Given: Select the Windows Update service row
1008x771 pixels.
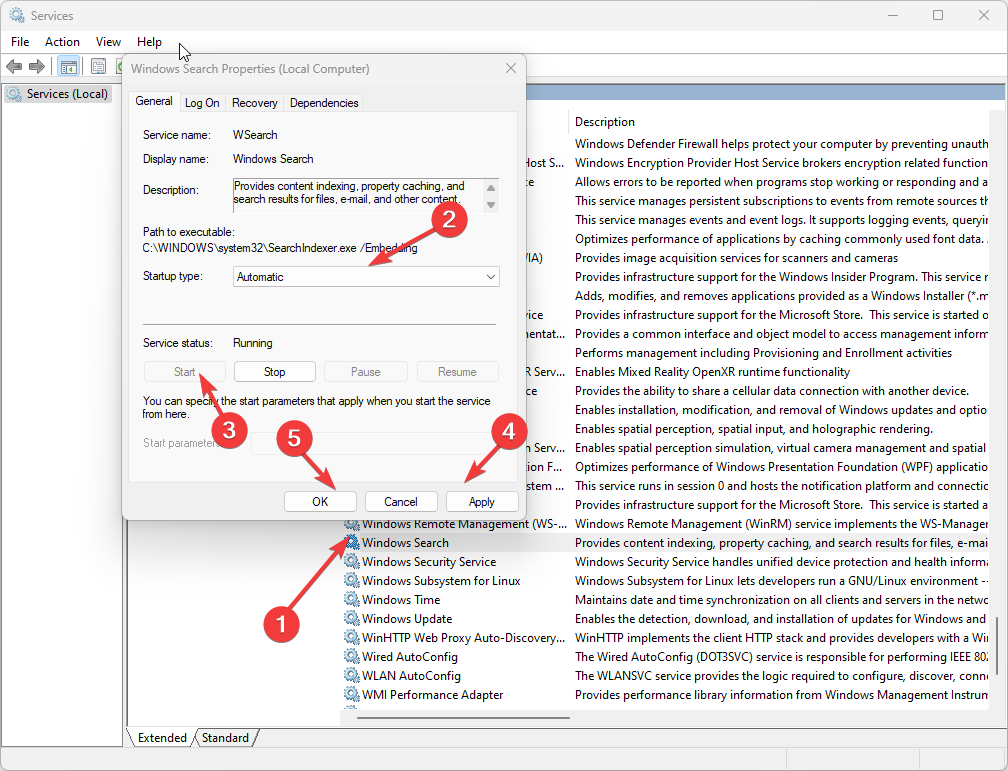Looking at the screenshot, I should click(x=665, y=619).
